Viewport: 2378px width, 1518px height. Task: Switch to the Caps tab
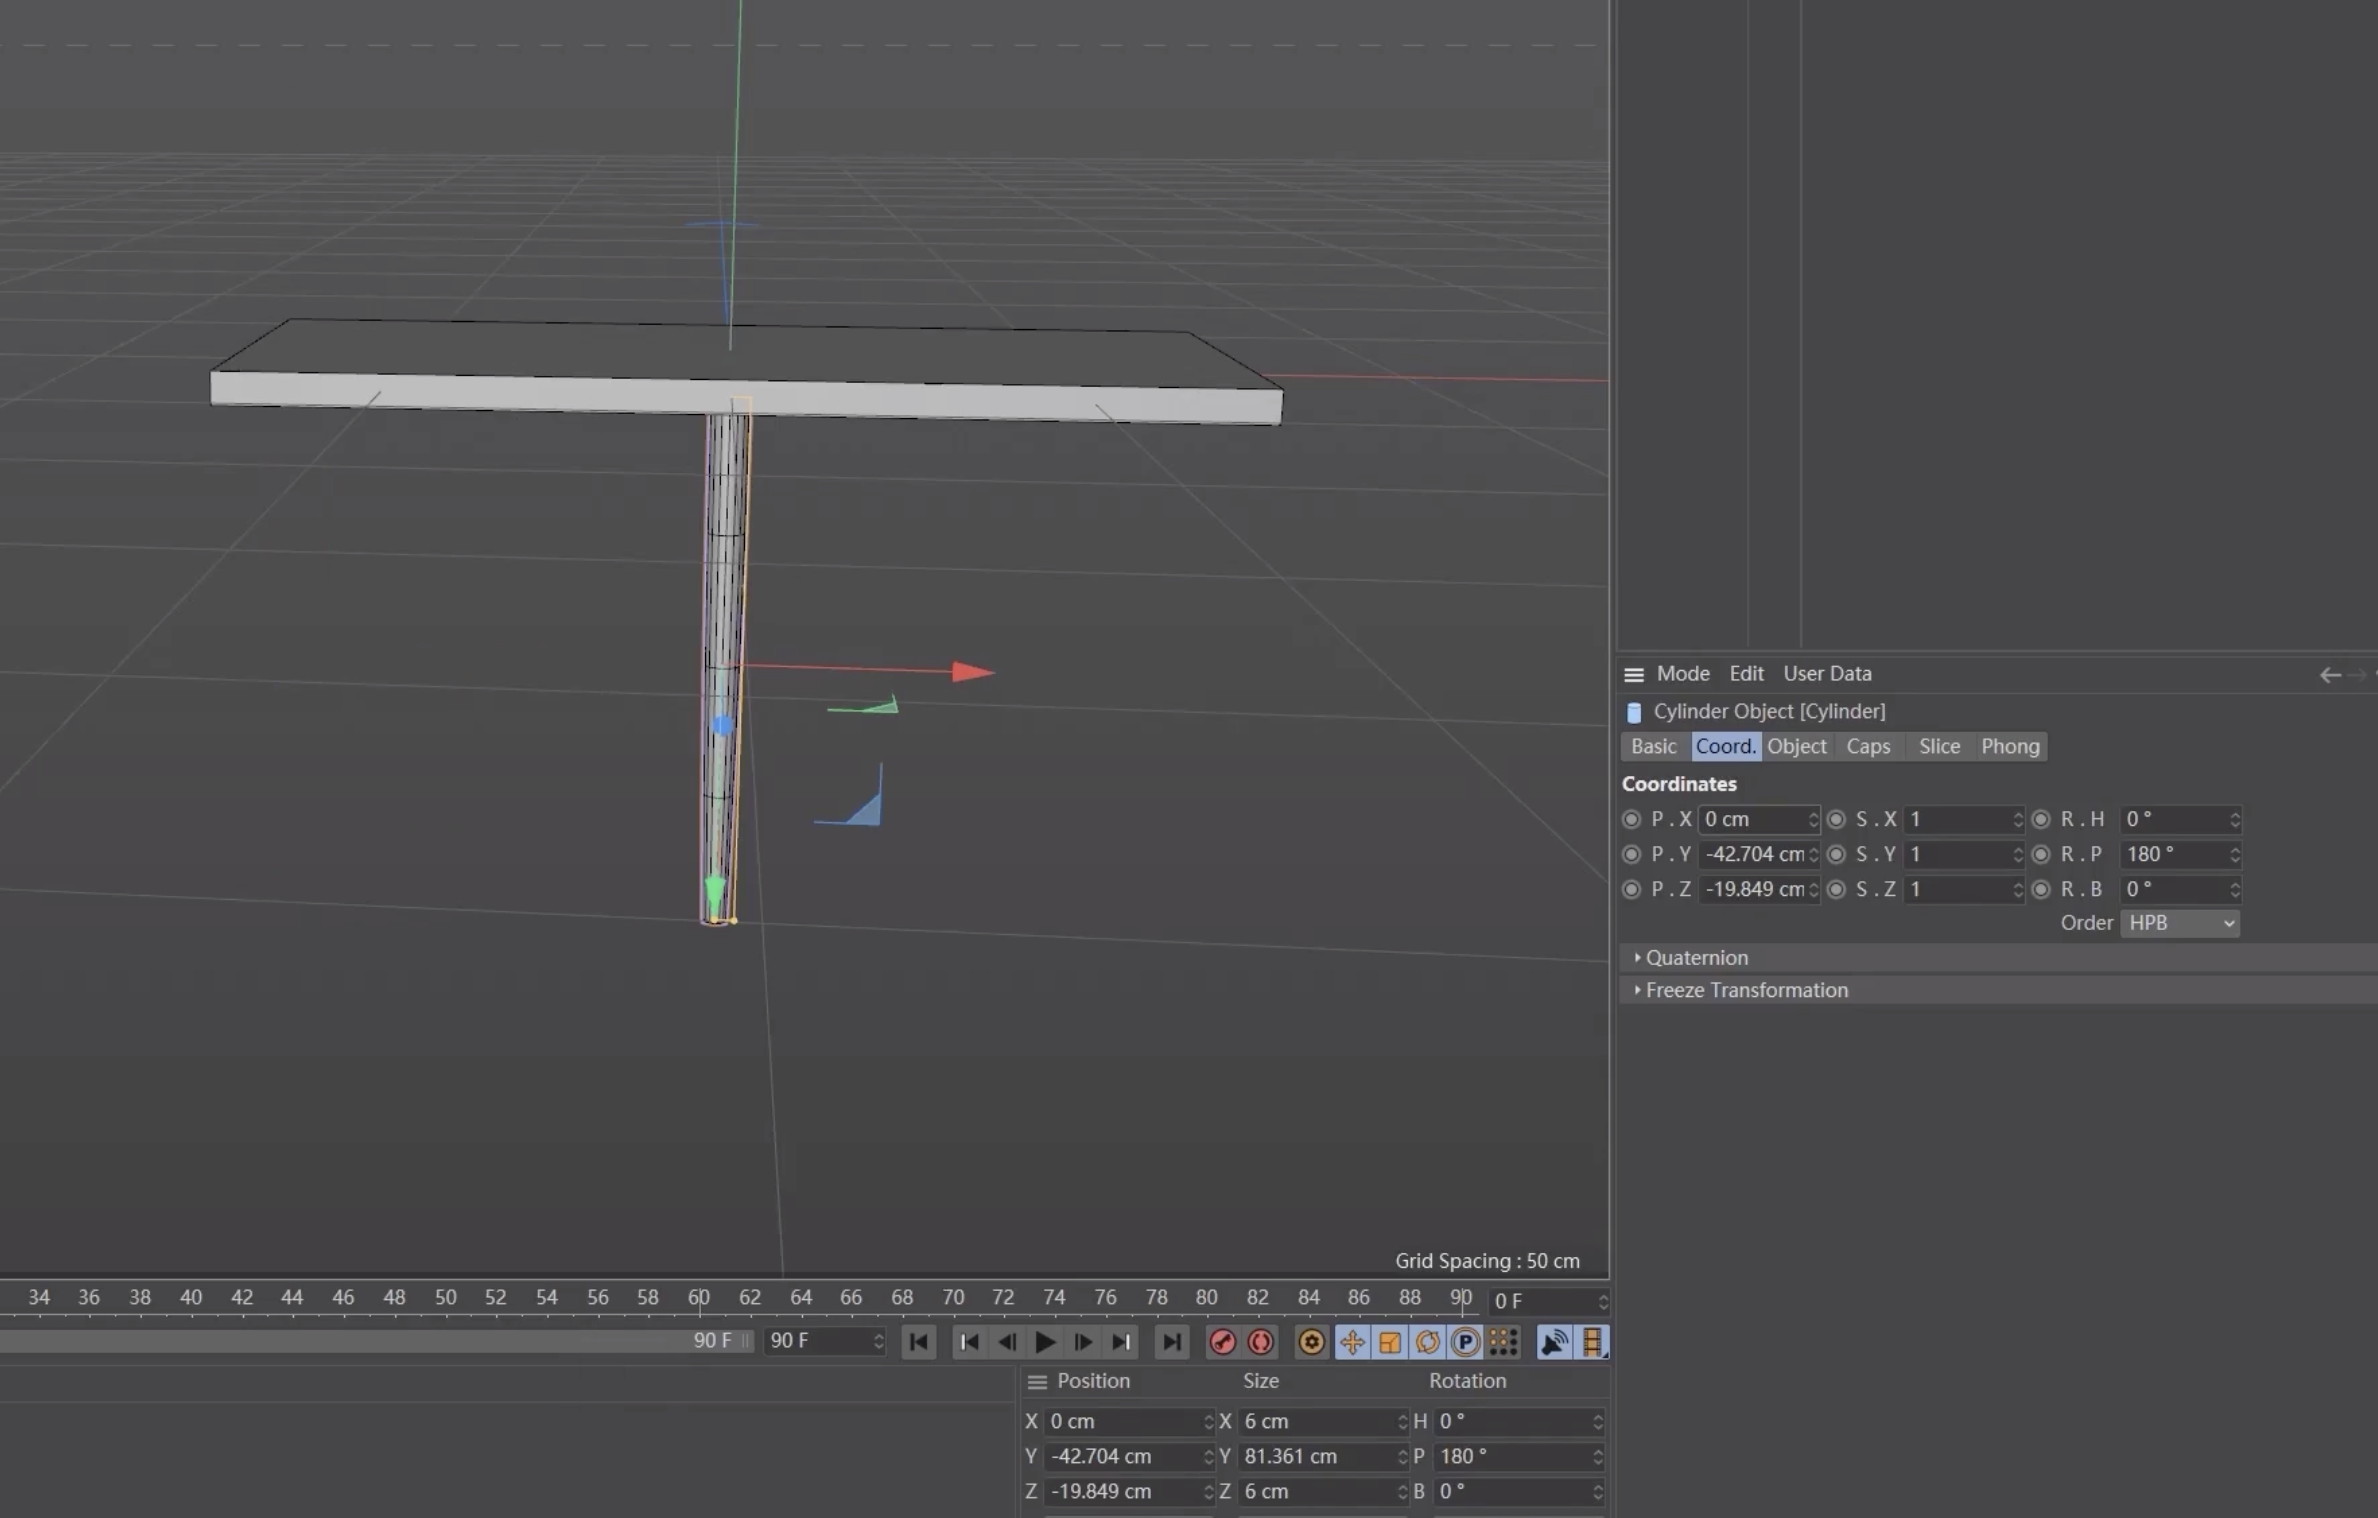[1868, 747]
